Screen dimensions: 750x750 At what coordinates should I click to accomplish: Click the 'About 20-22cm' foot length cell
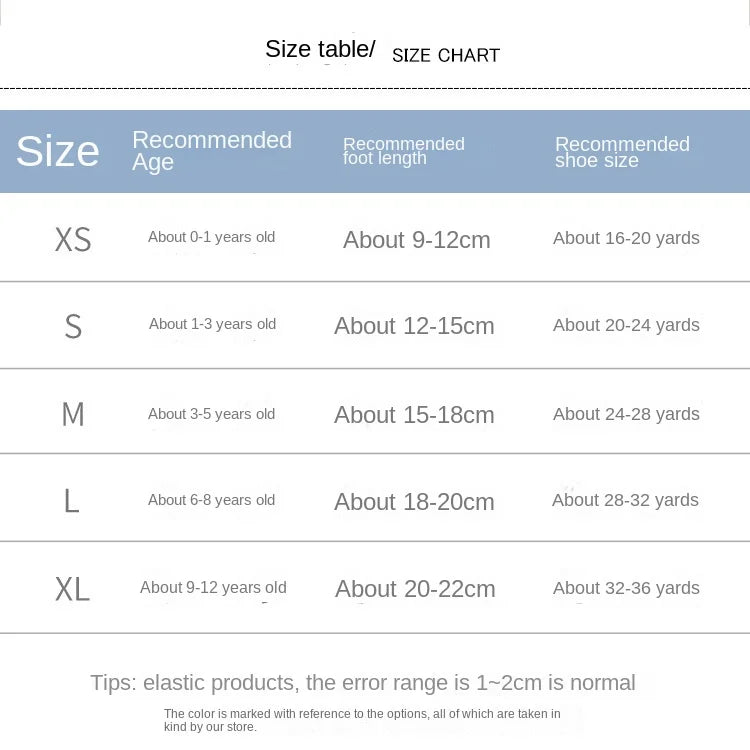(x=415, y=589)
